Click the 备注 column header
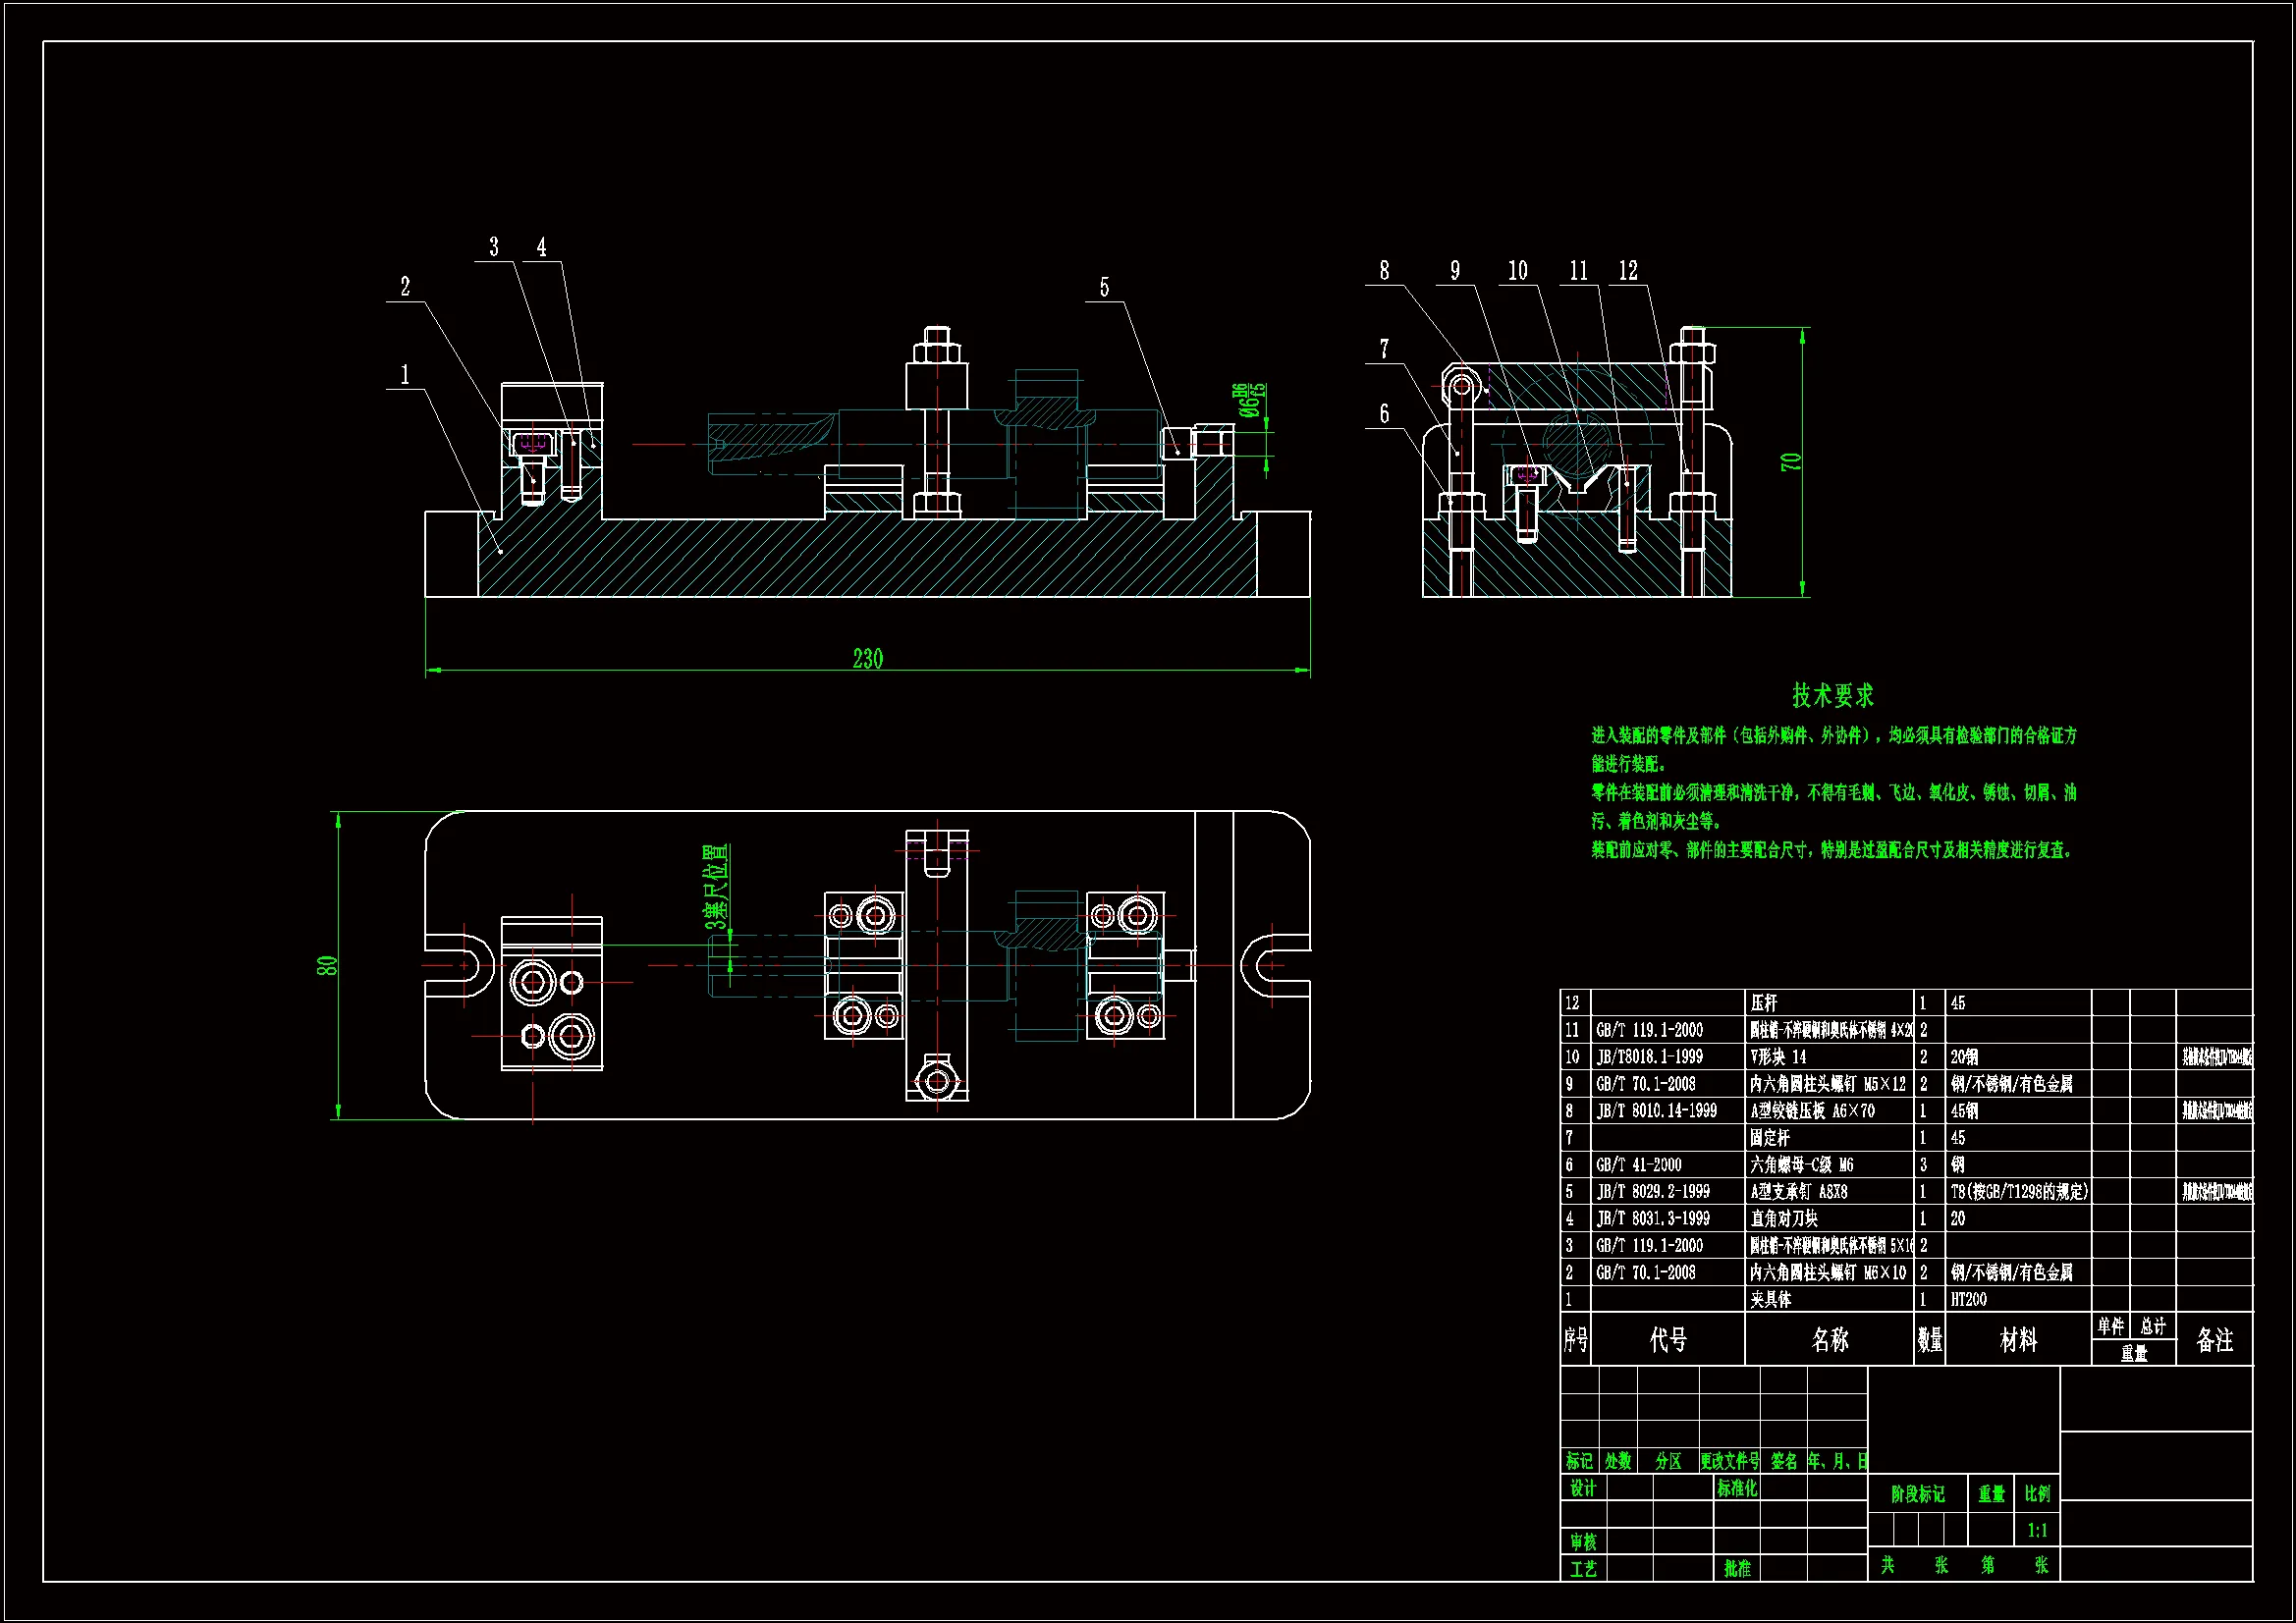Image resolution: width=2296 pixels, height=1623 pixels. 2214,1340
